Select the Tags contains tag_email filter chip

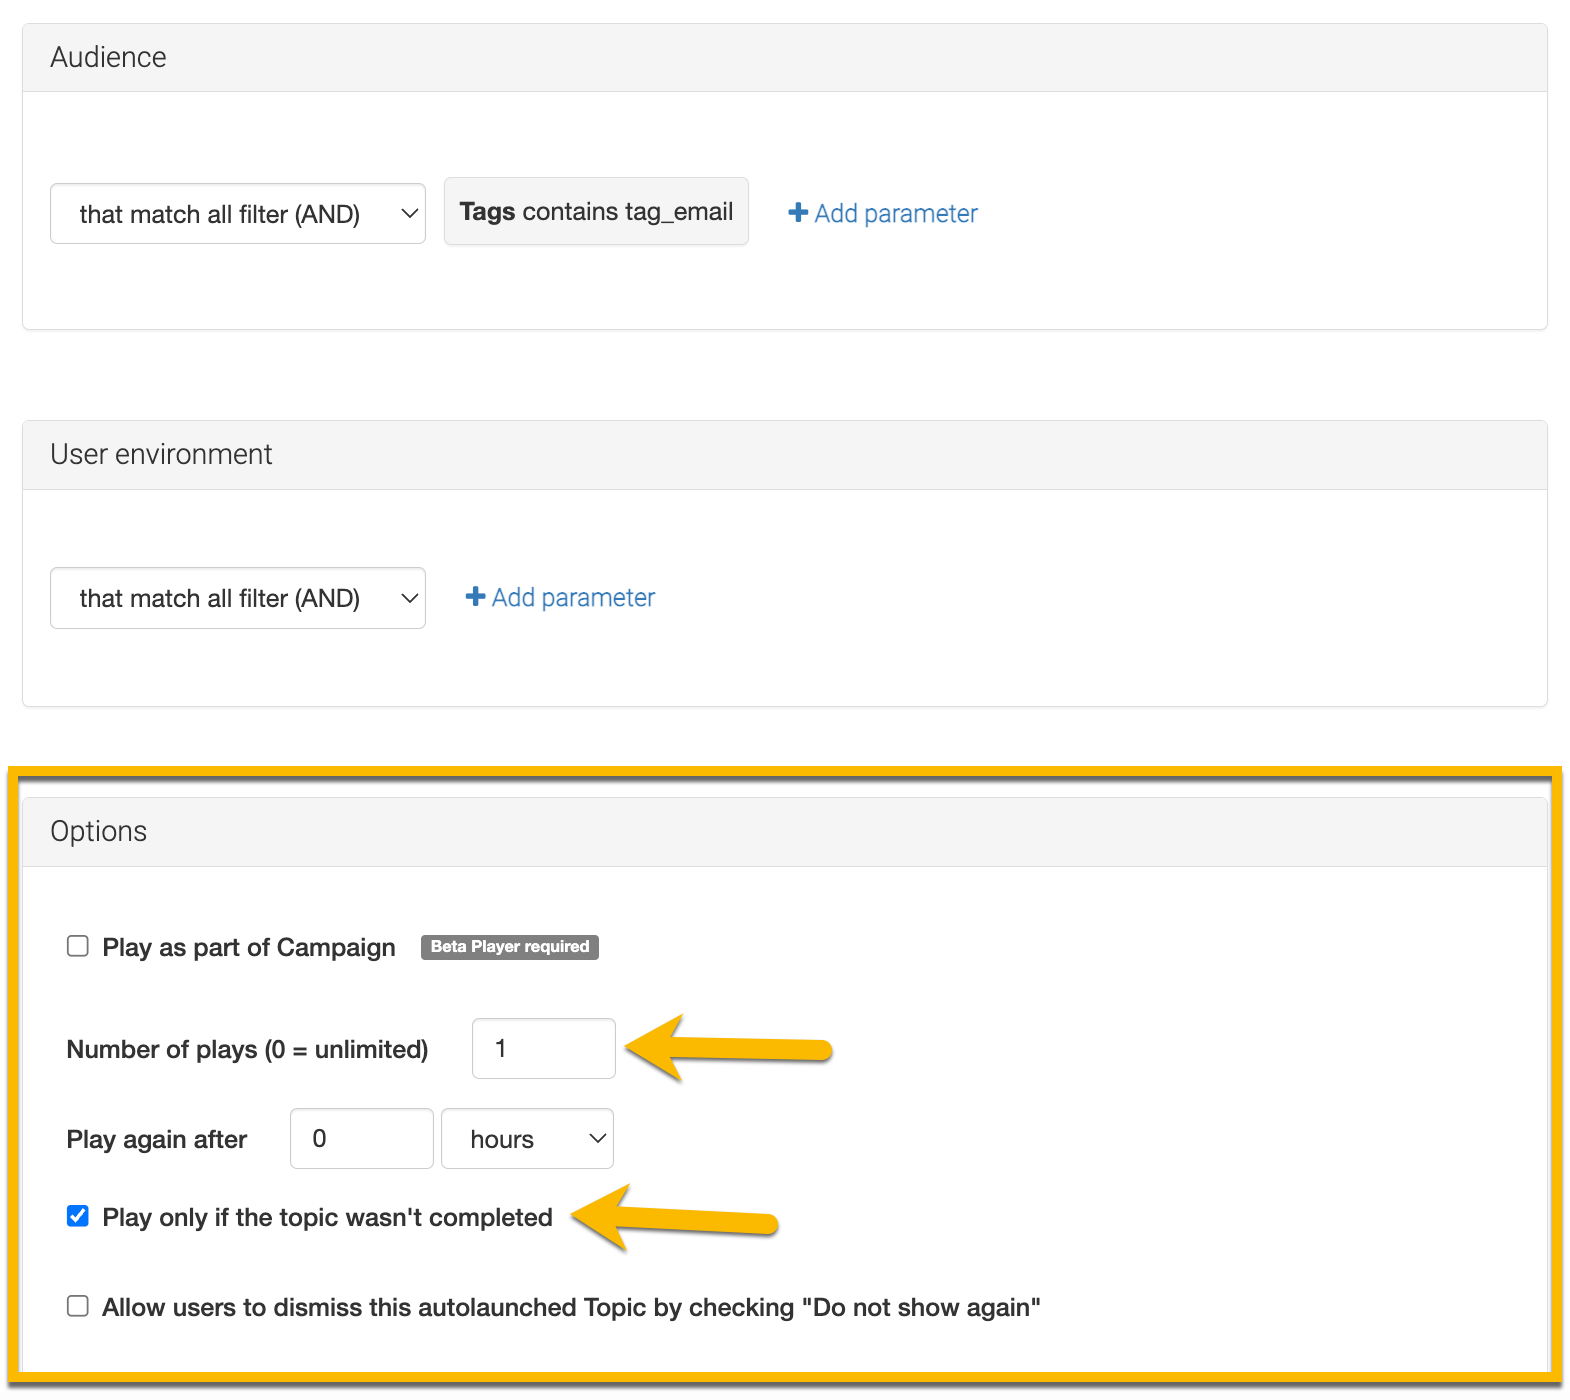[x=596, y=212]
